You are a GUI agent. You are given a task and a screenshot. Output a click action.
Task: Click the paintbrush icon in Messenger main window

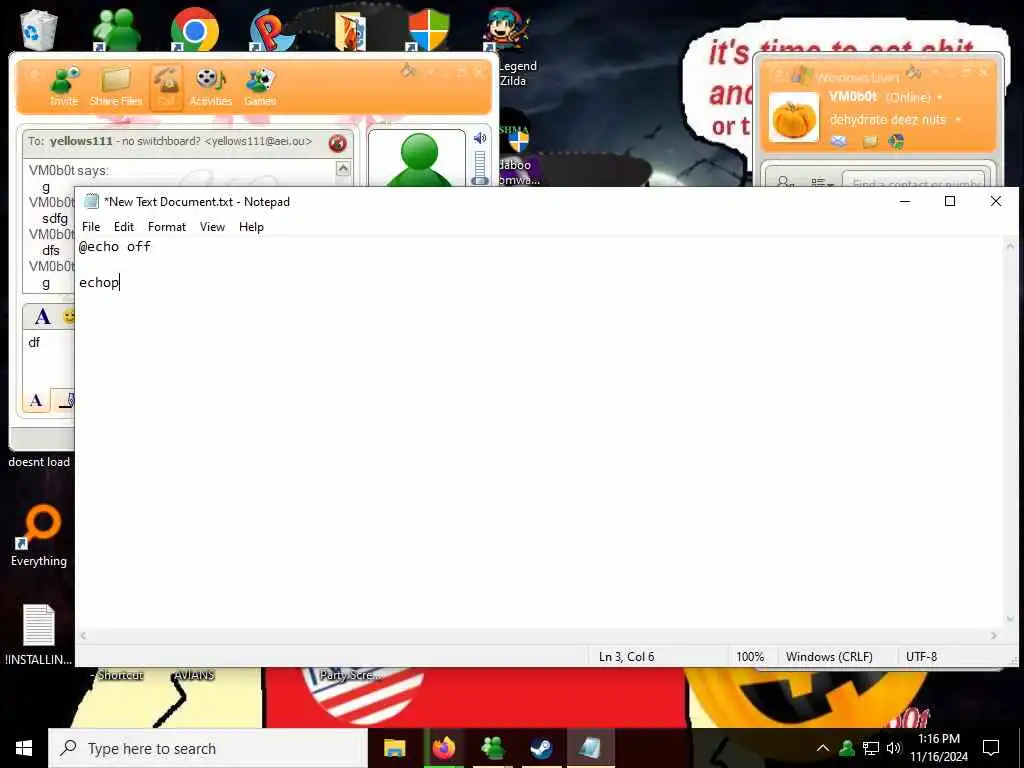914,72
